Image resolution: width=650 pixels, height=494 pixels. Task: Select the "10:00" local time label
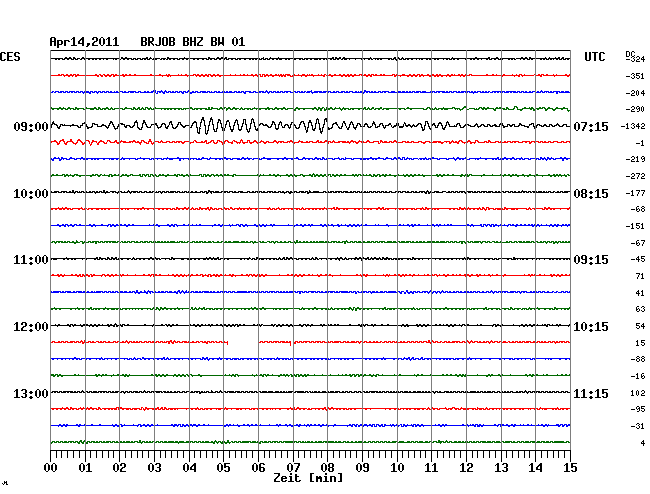click(x=31, y=194)
